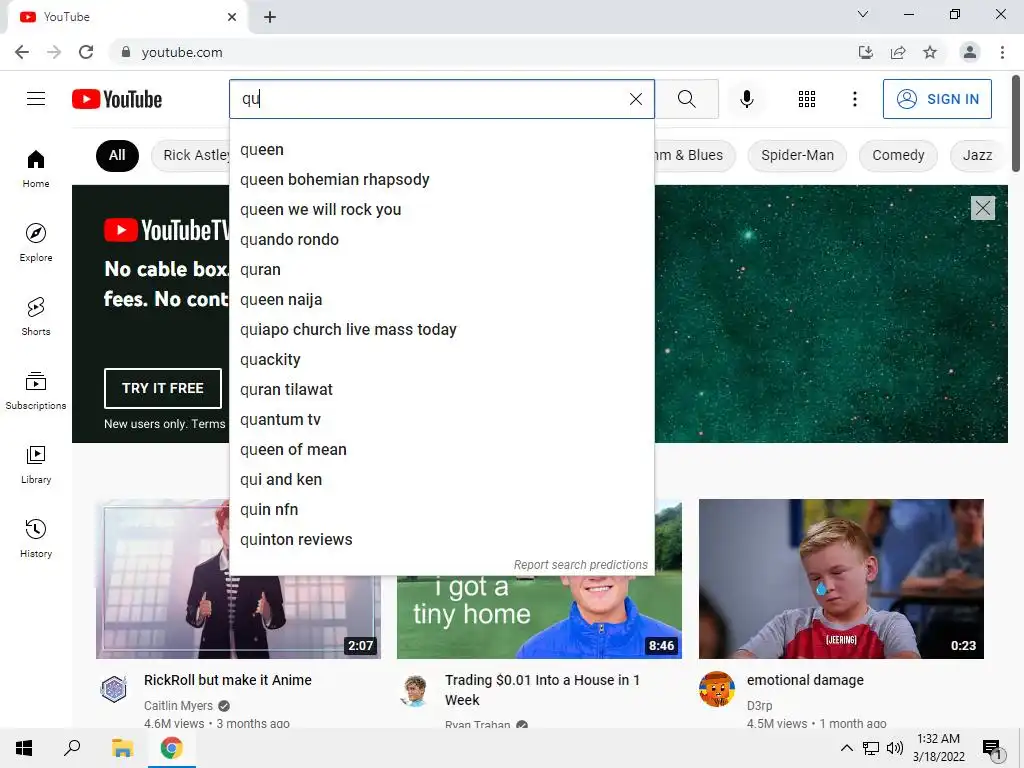Open Chrome three-dot menu

coord(1002,52)
